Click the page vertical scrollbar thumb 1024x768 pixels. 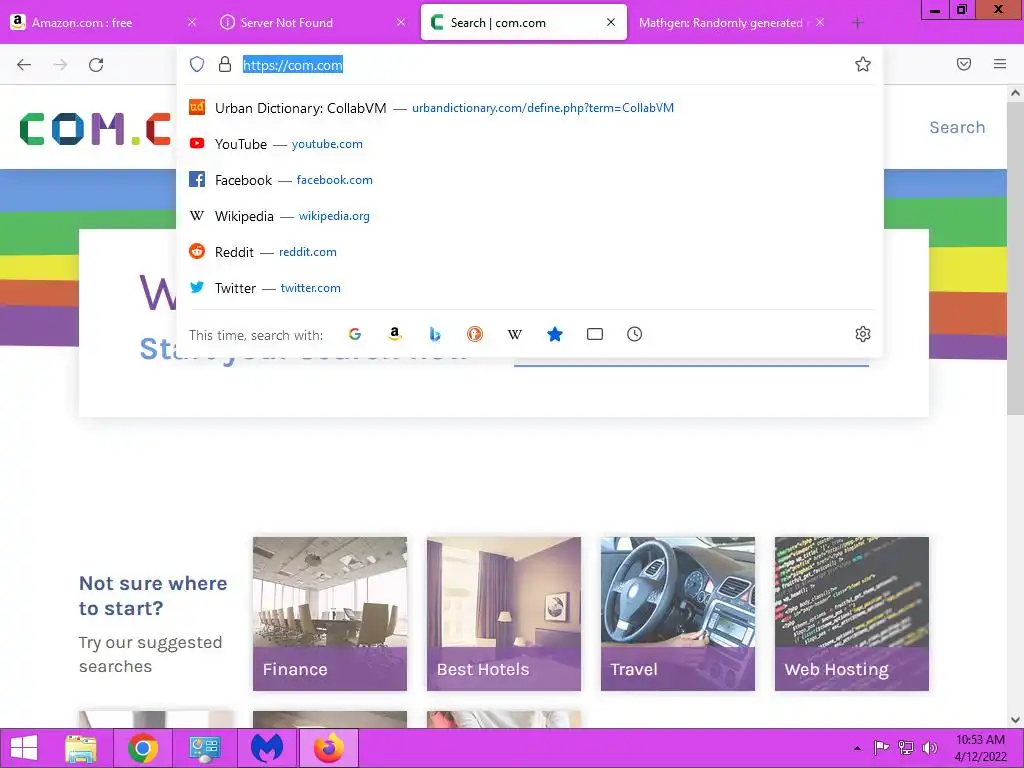pyautogui.click(x=1015, y=258)
